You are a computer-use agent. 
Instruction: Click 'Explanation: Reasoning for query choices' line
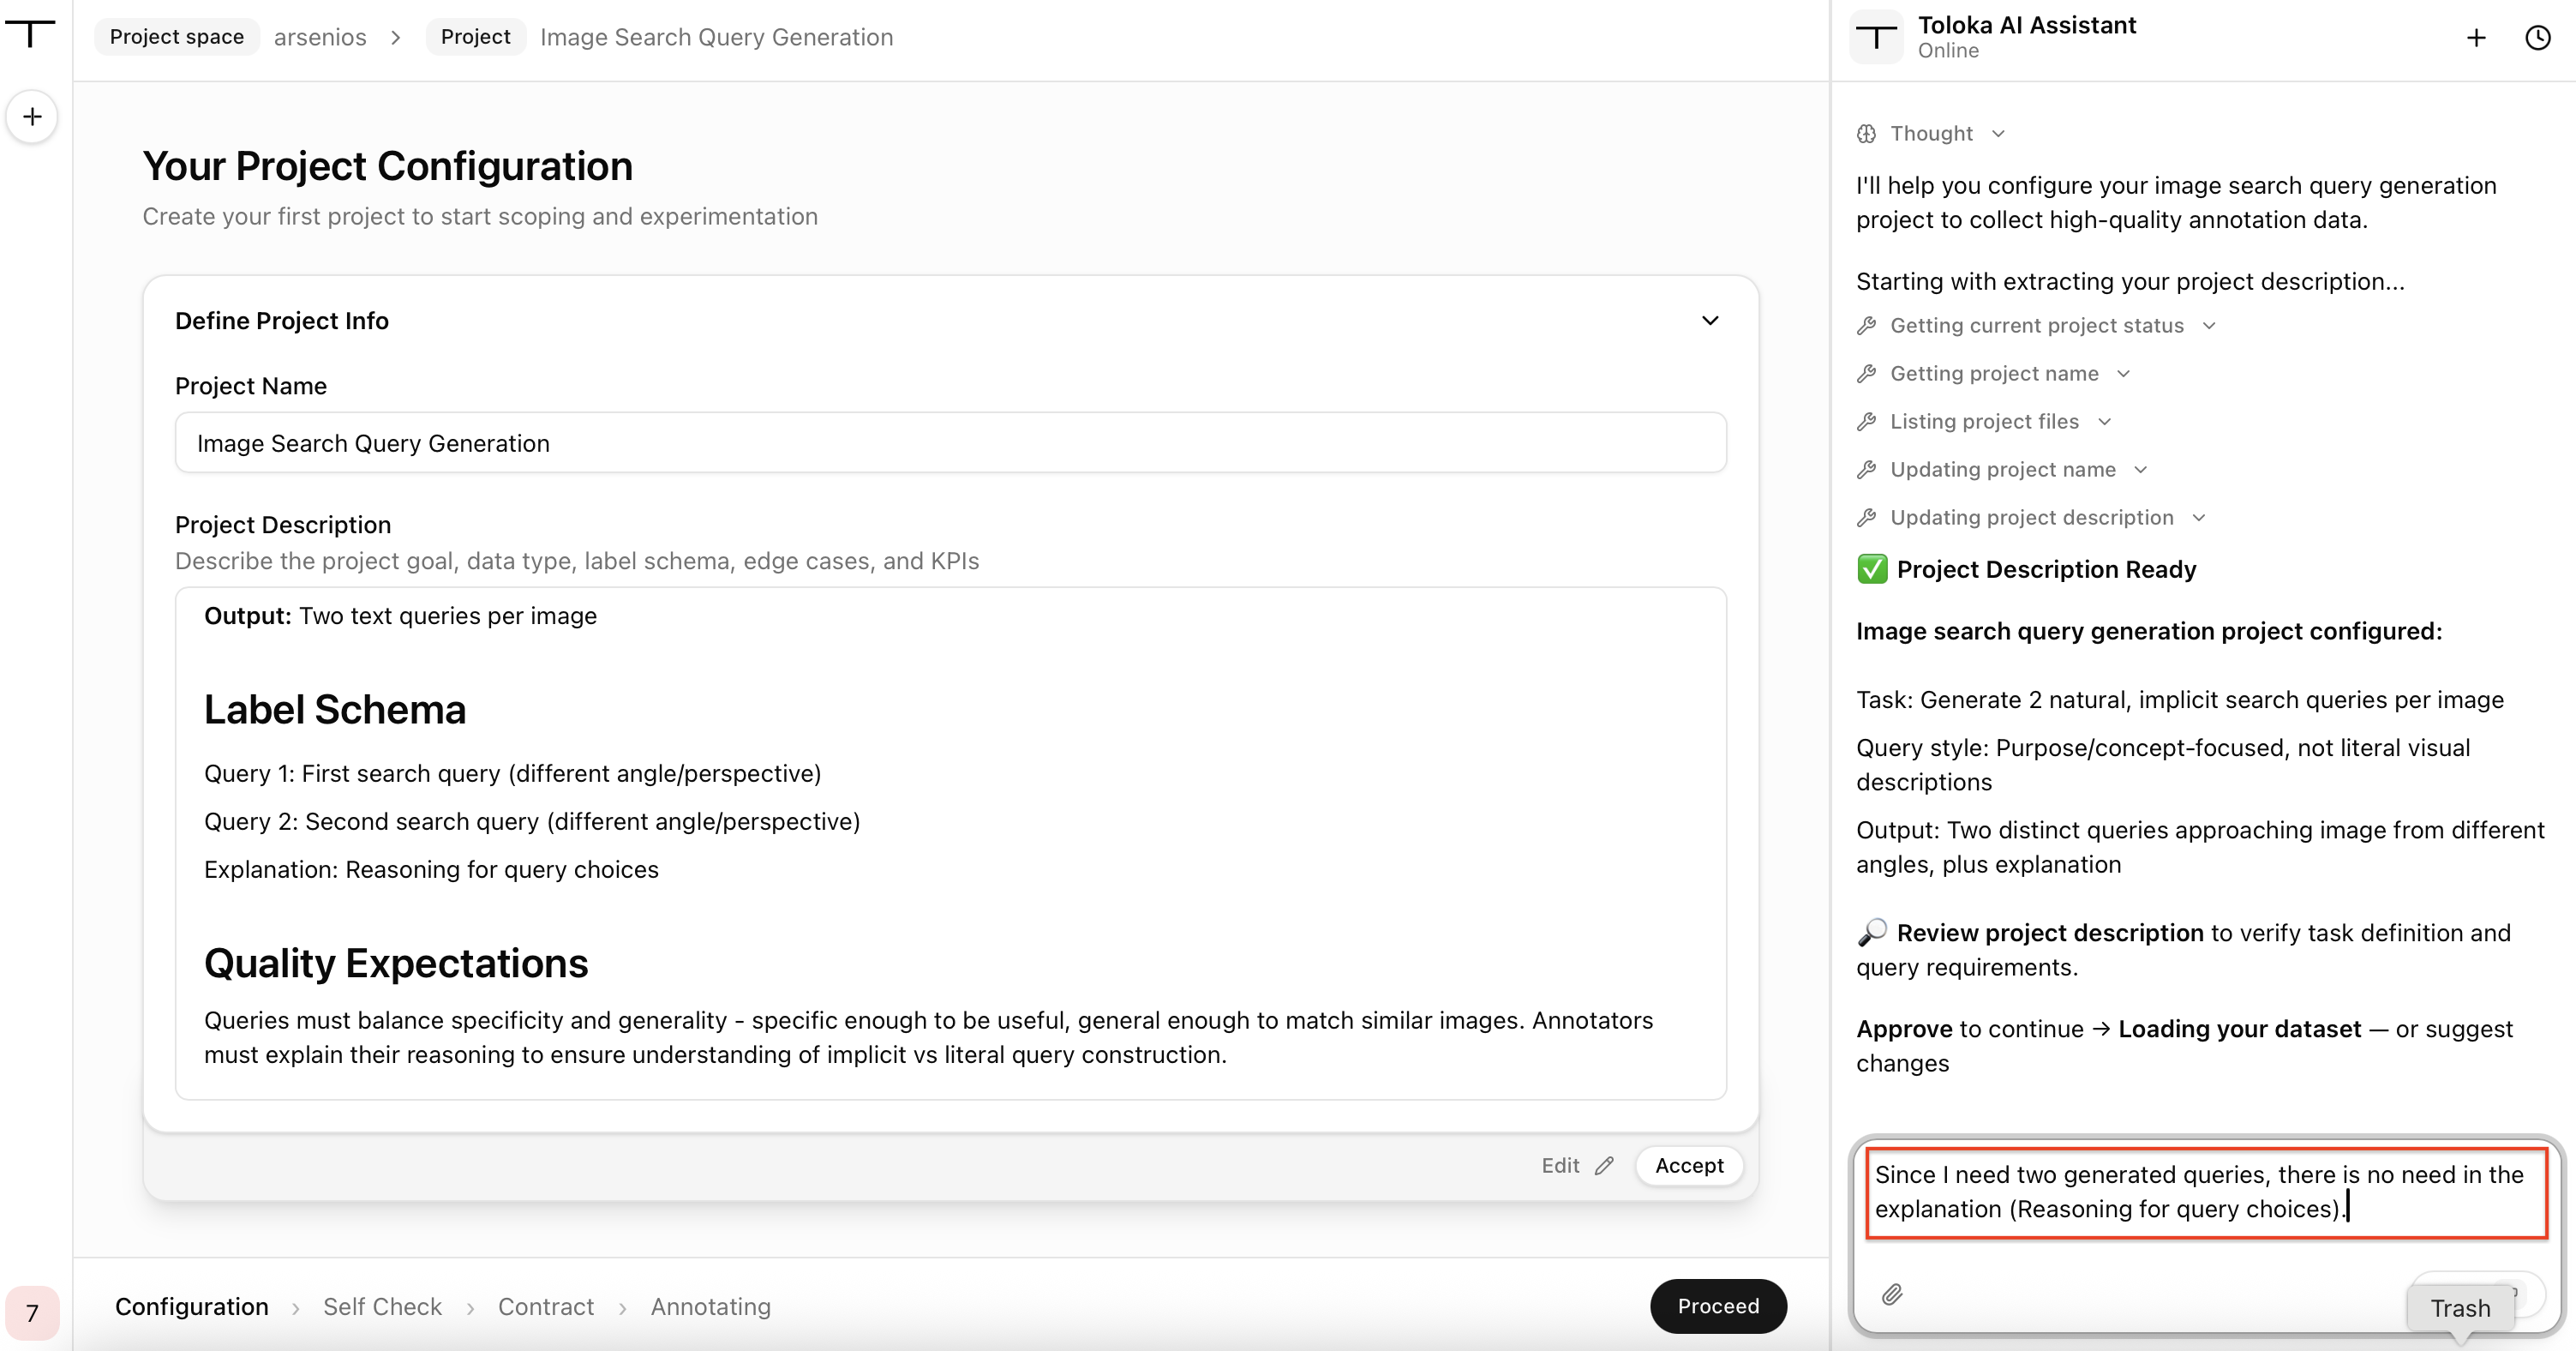tap(431, 870)
